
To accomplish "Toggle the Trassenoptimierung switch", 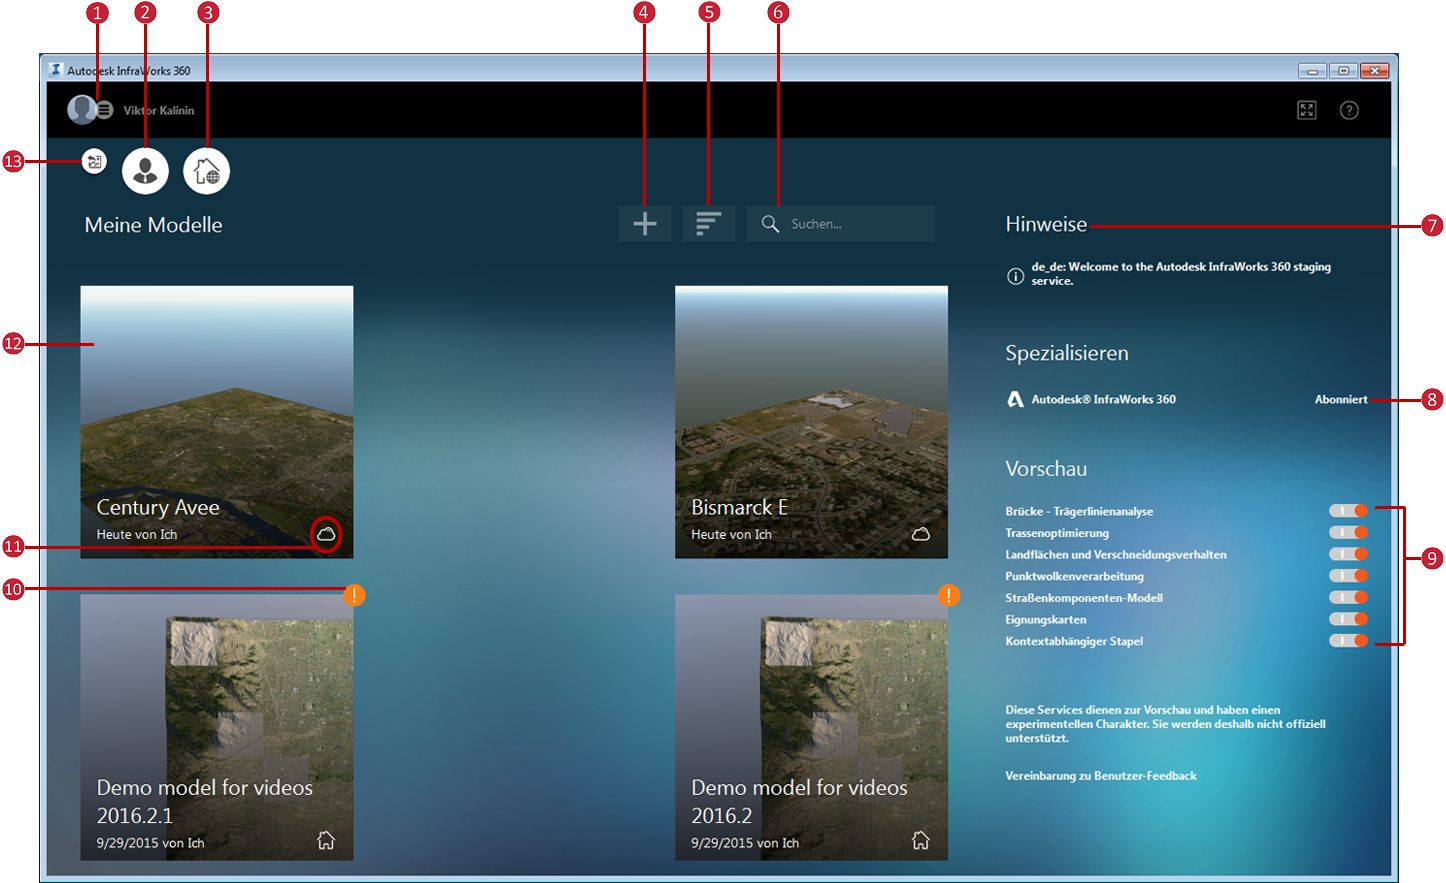I will coord(1348,533).
